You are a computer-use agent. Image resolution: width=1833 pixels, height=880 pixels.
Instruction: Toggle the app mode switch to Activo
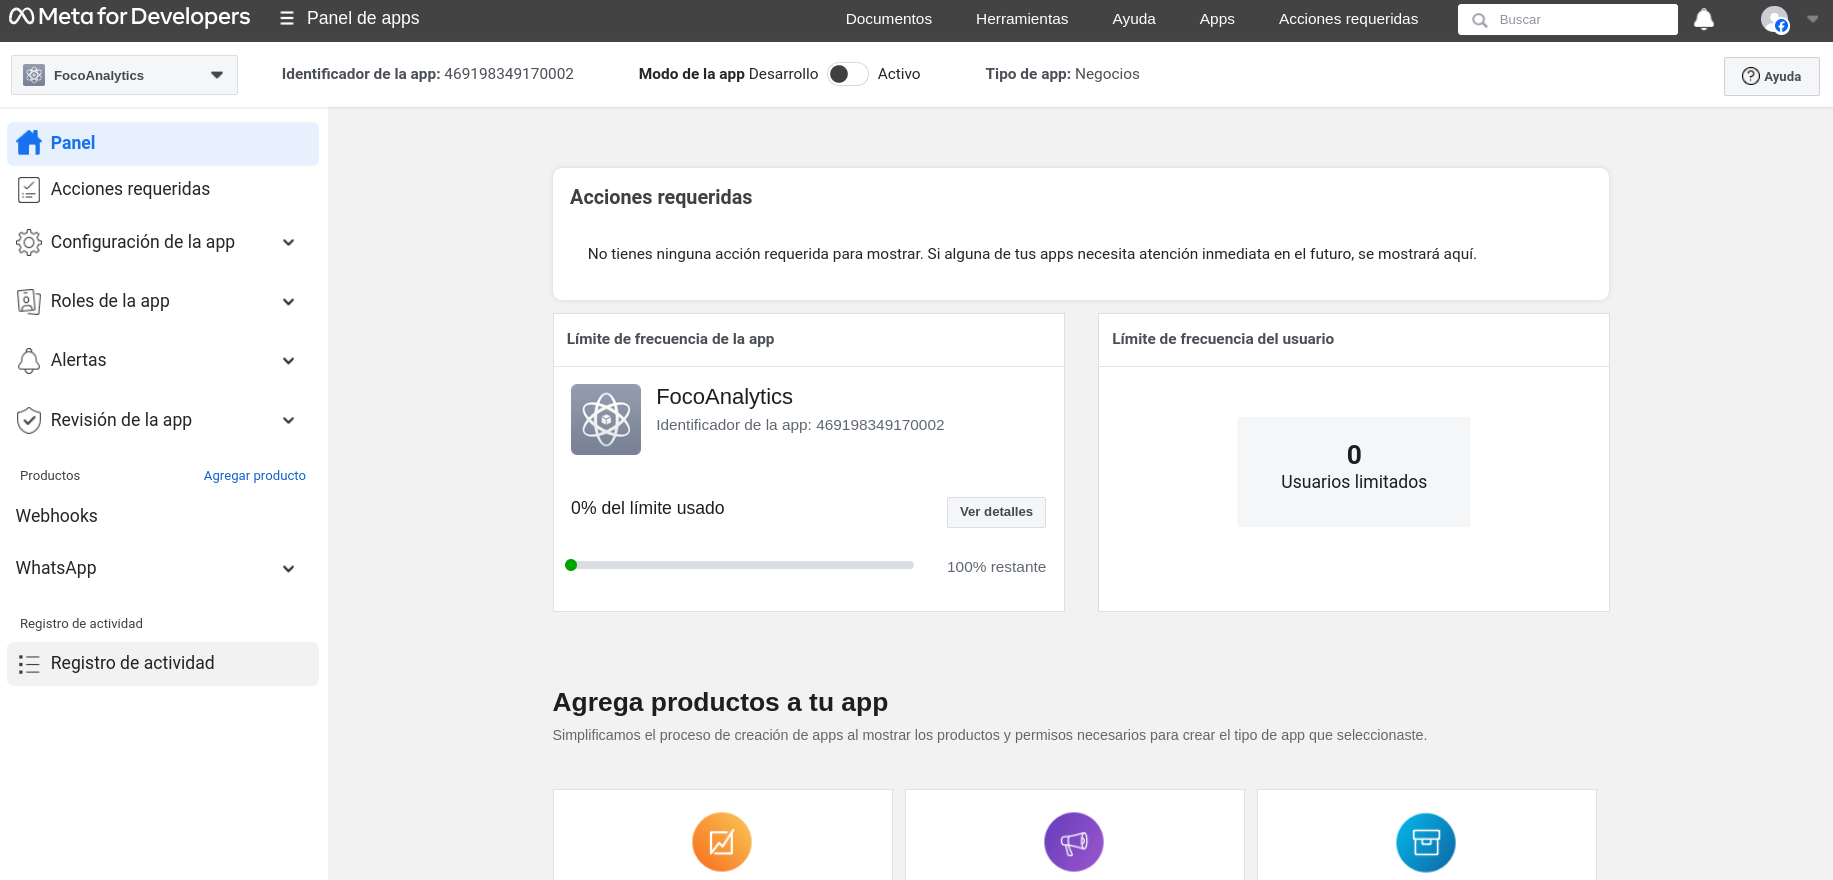coord(848,74)
